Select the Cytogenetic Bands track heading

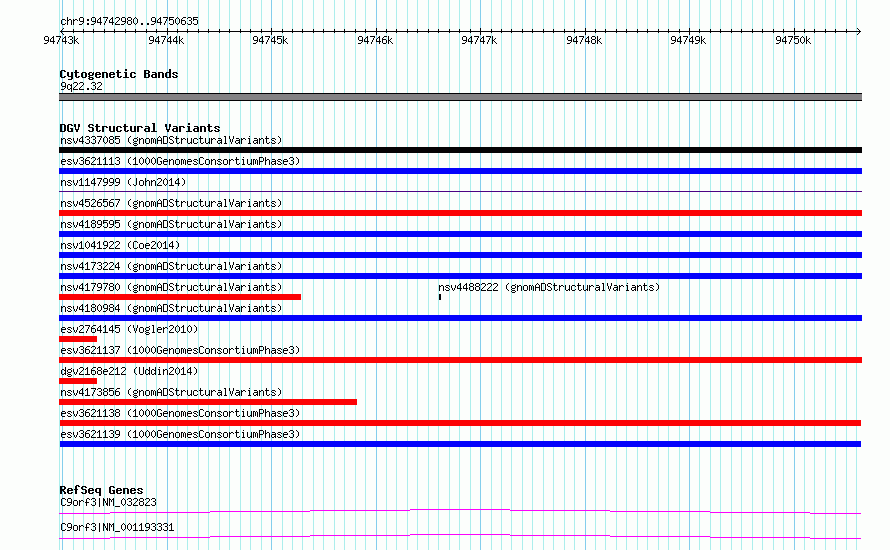(119, 74)
